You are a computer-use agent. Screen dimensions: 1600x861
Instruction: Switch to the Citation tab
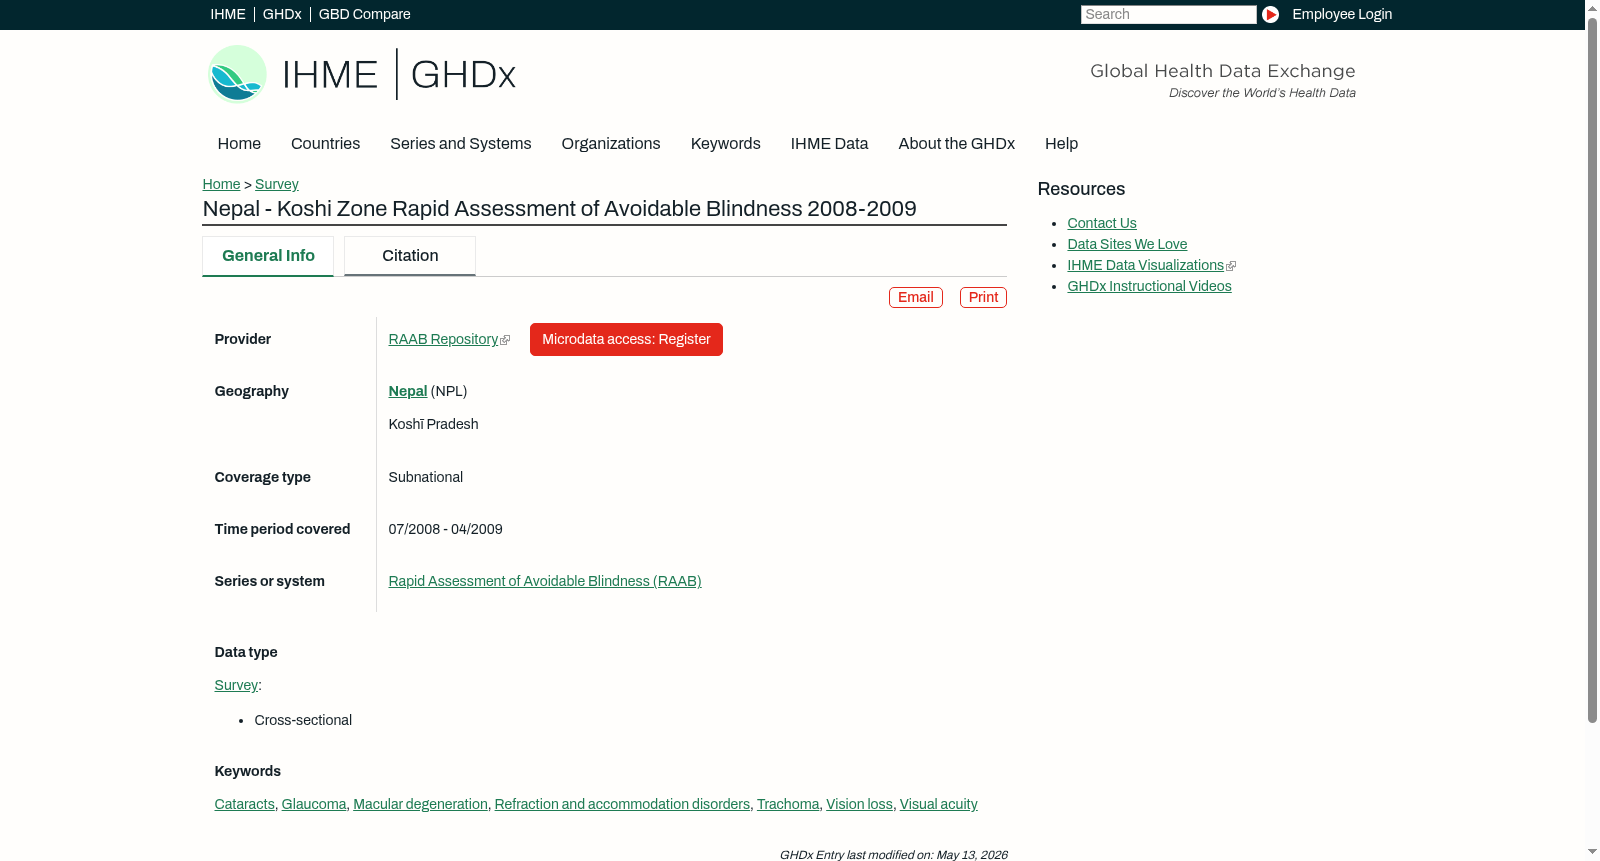pyautogui.click(x=410, y=256)
